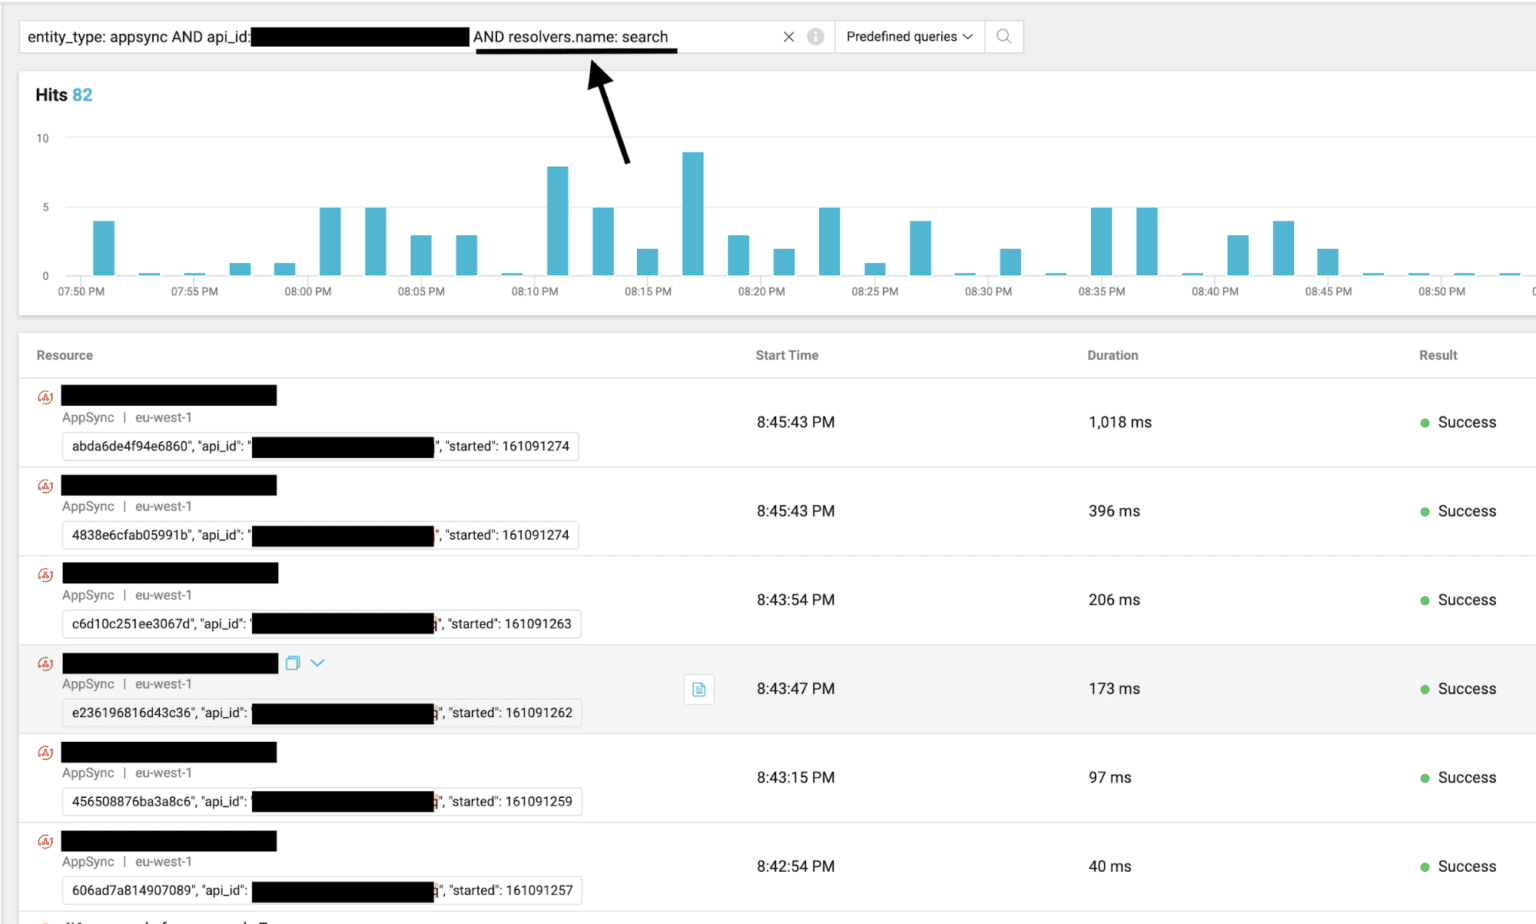Click the Duration column header
Image resolution: width=1536 pixels, height=924 pixels.
tap(1112, 355)
